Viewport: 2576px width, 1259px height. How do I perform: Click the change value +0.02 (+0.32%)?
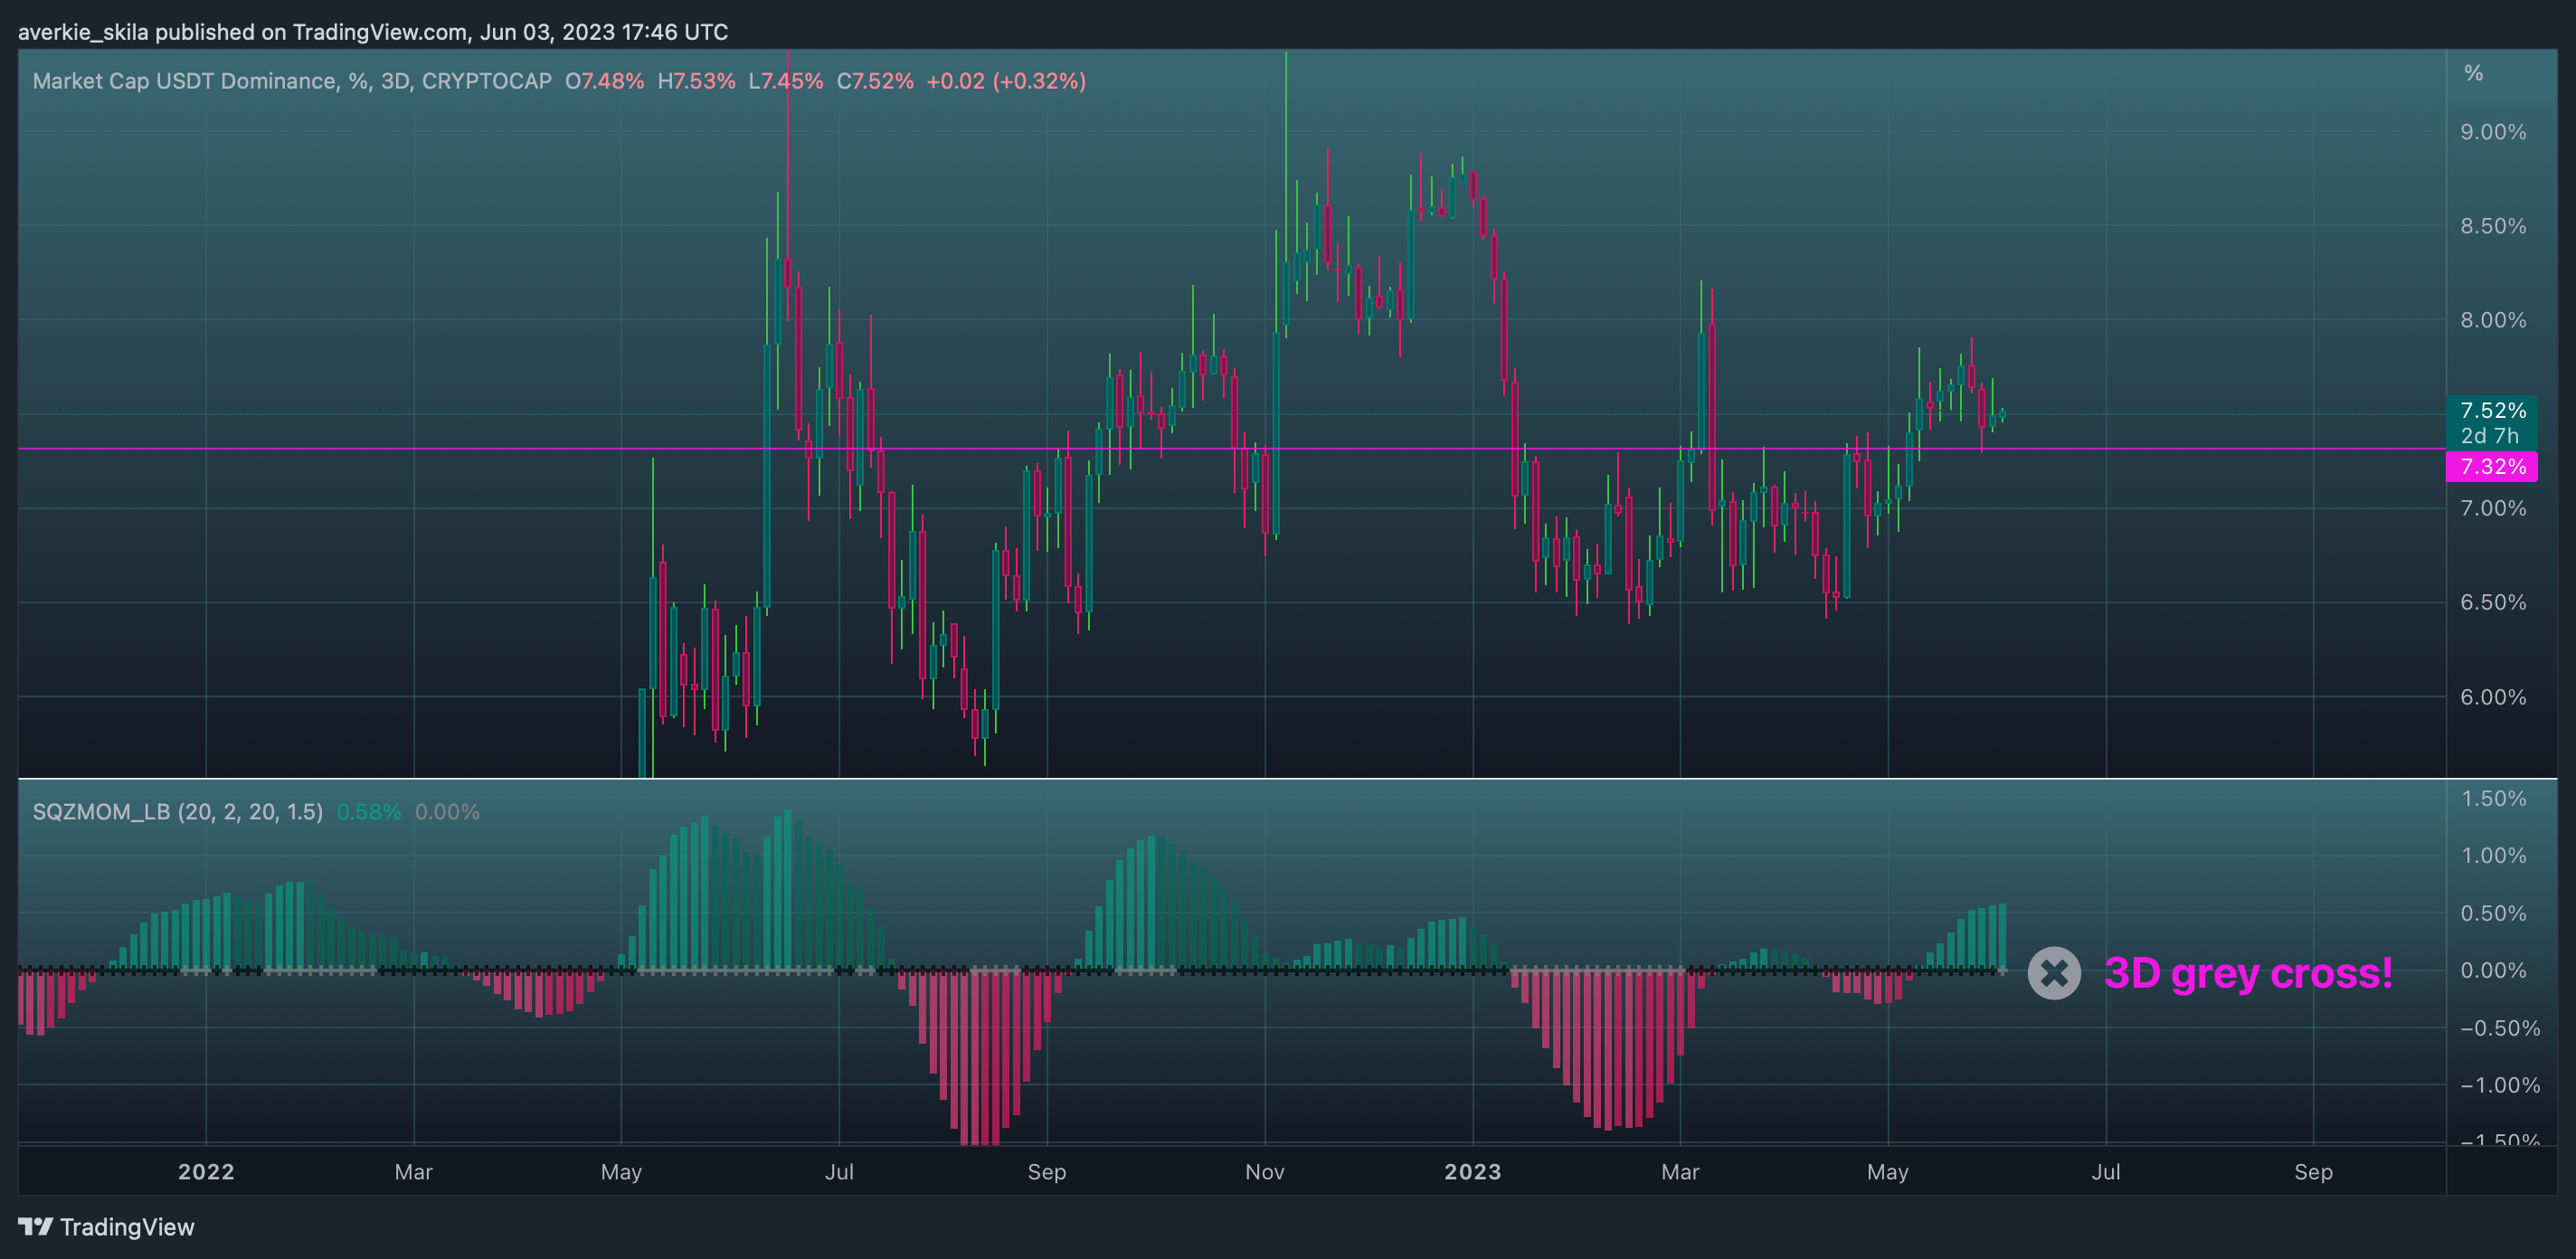click(1006, 81)
